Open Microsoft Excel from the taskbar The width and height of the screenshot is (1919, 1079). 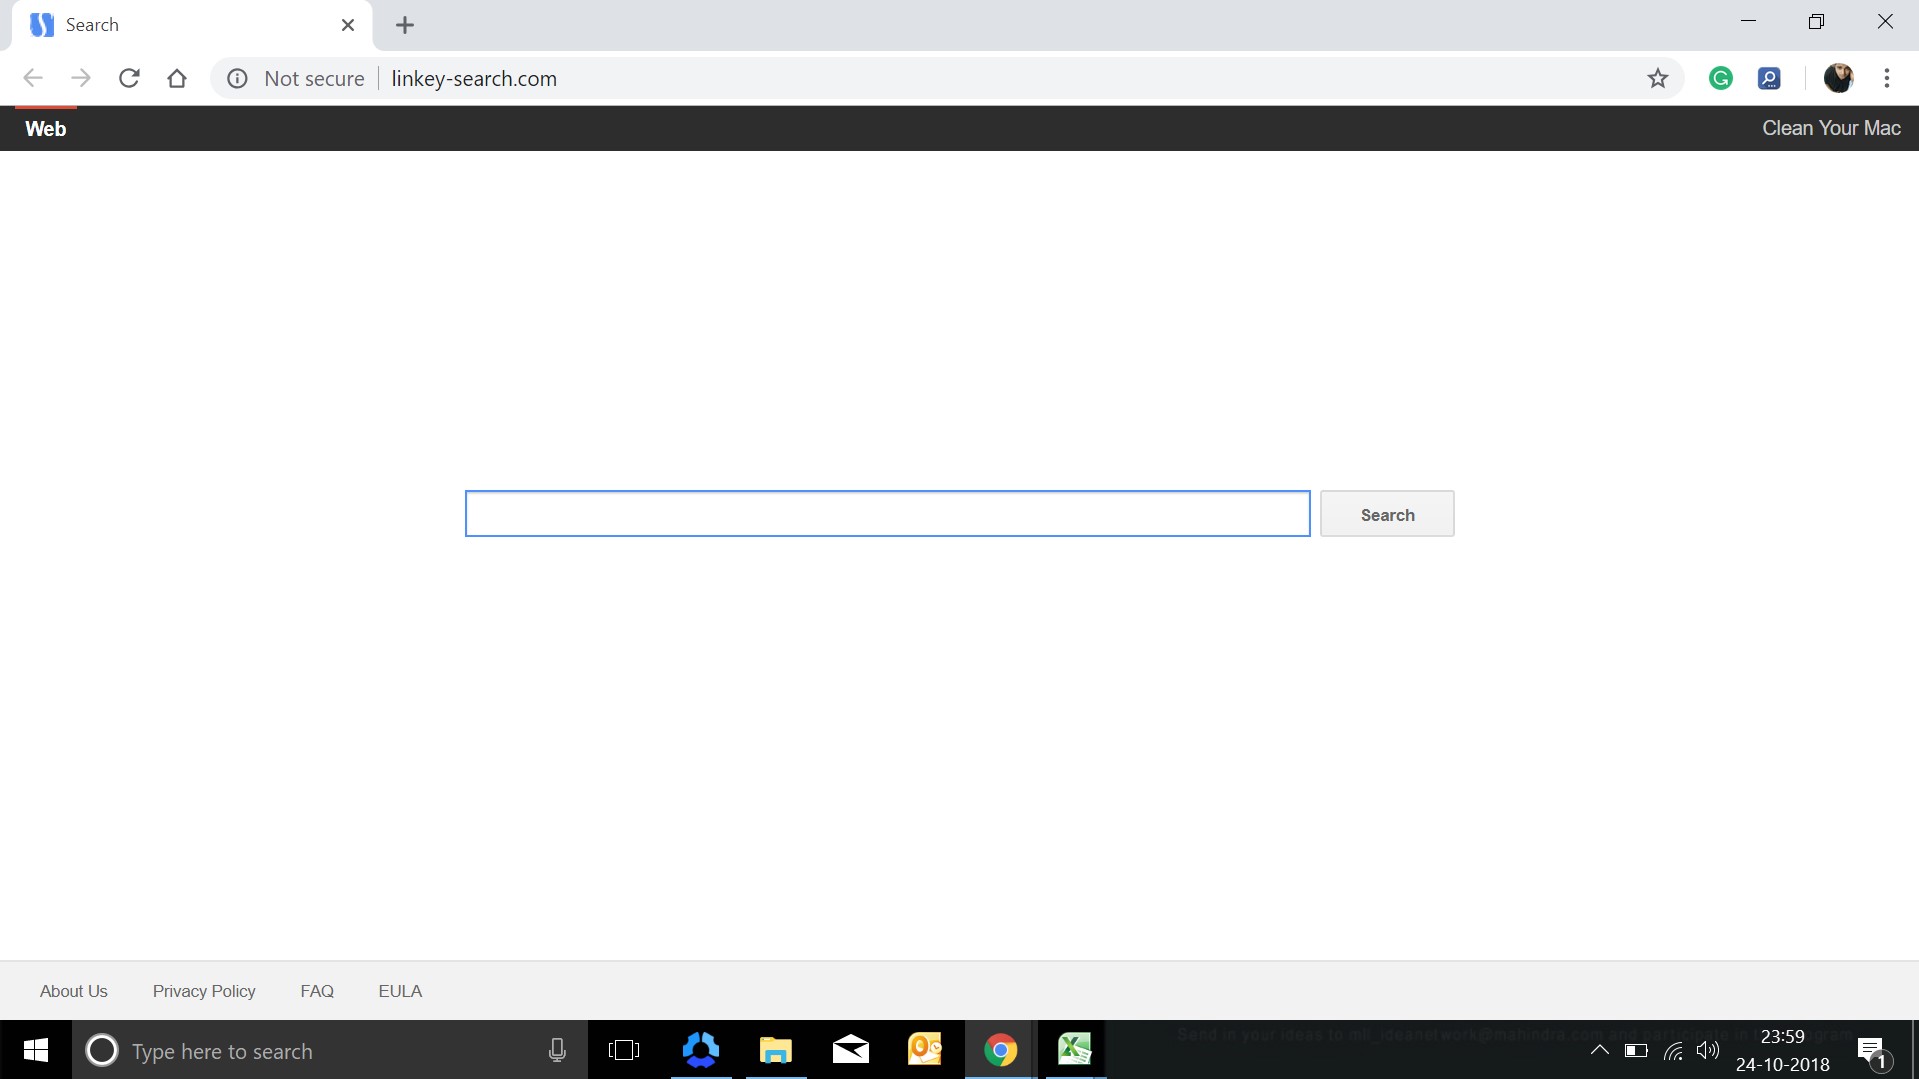1075,1050
